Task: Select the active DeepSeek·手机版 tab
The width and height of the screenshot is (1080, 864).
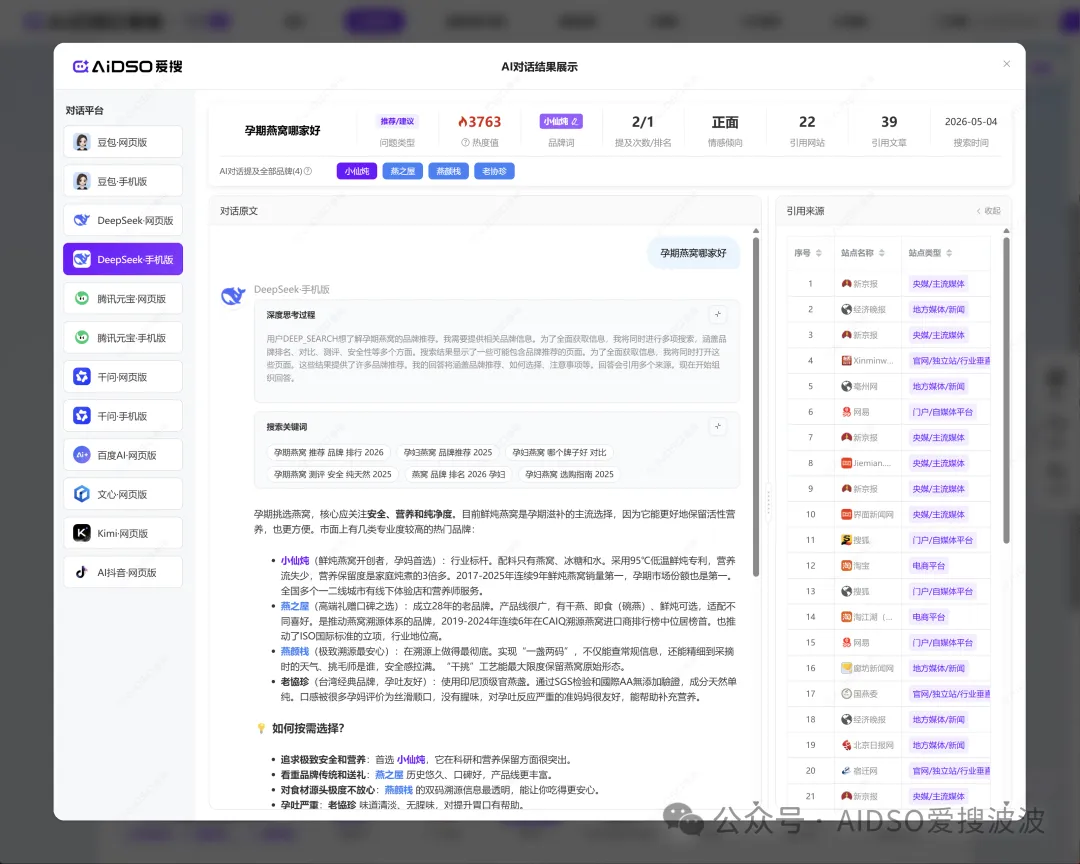Action: pos(123,260)
